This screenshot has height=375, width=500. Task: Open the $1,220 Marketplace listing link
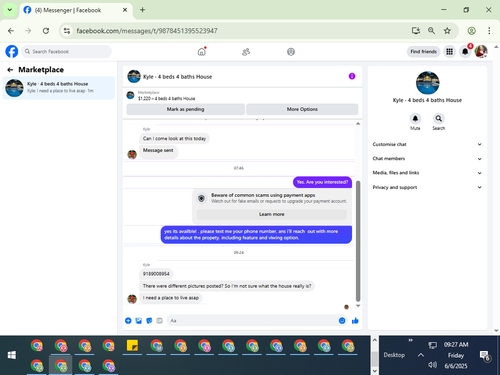pos(166,99)
